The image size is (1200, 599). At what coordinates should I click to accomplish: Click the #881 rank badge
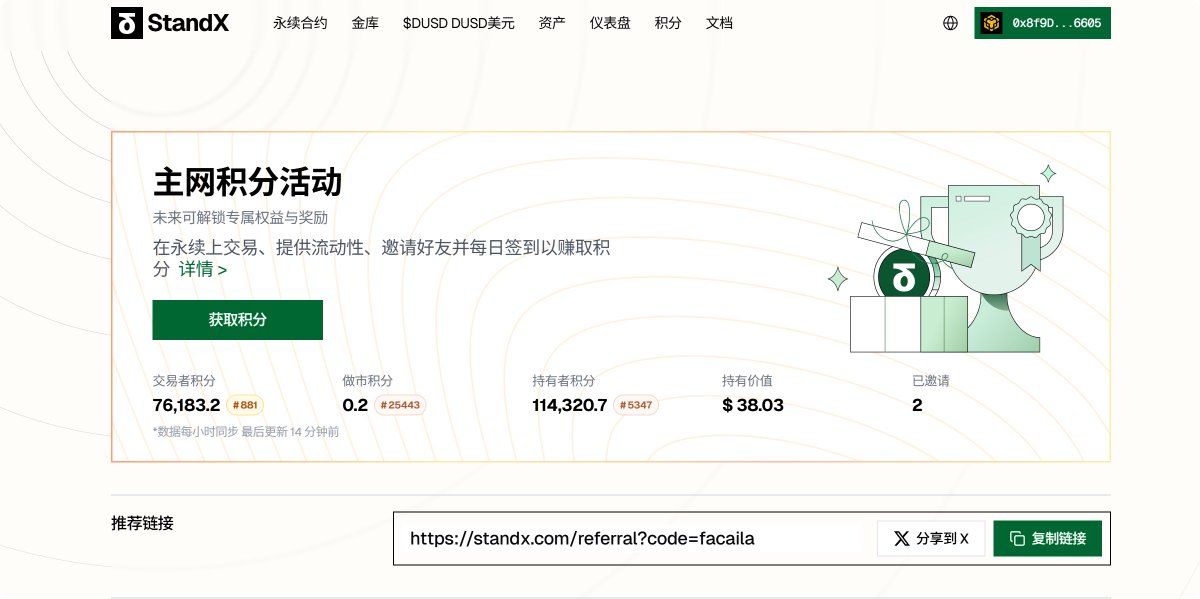[x=245, y=406]
